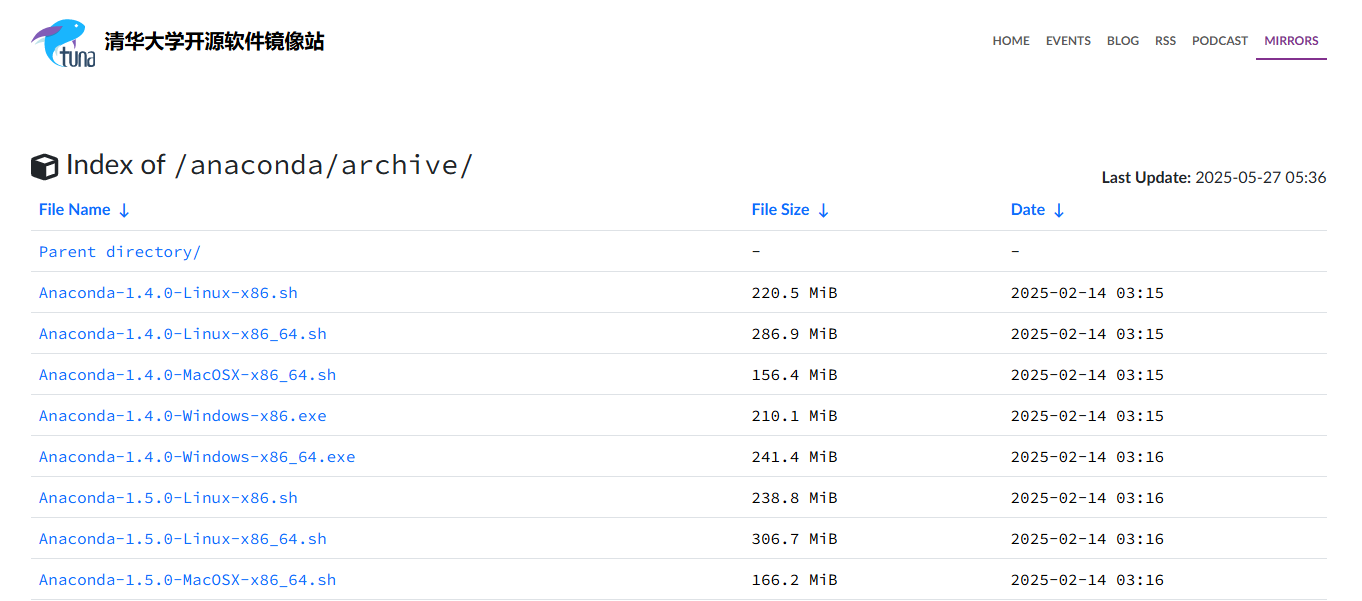Go to the EVENTS page
Screen dimensions: 1362x601
pos(1068,41)
